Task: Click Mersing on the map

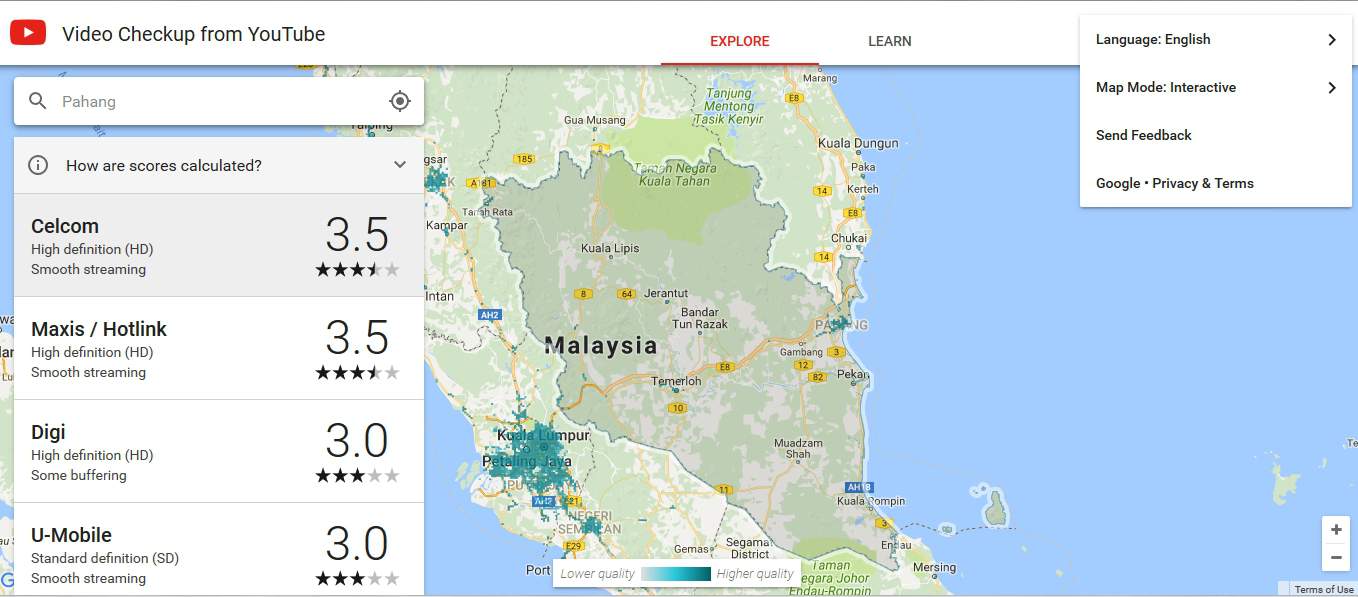Action: pyautogui.click(x=934, y=568)
